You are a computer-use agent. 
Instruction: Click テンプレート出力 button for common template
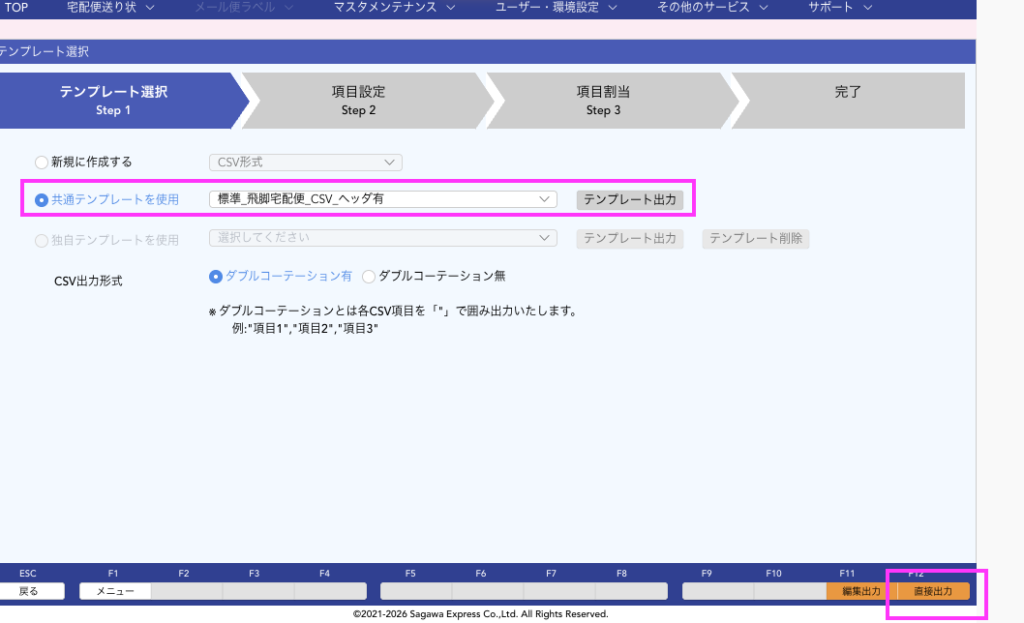629,200
